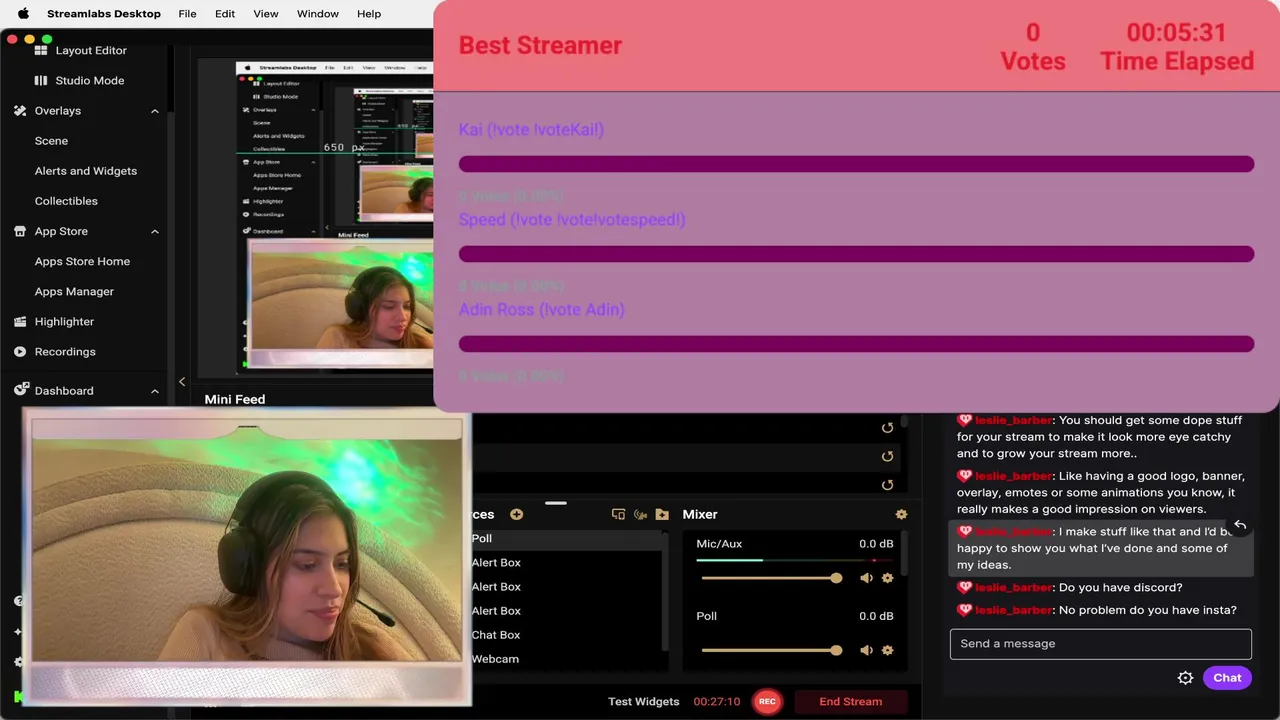Image resolution: width=1280 pixels, height=720 pixels.
Task: Click the audio camera icon in Sources header
Action: (x=640, y=514)
